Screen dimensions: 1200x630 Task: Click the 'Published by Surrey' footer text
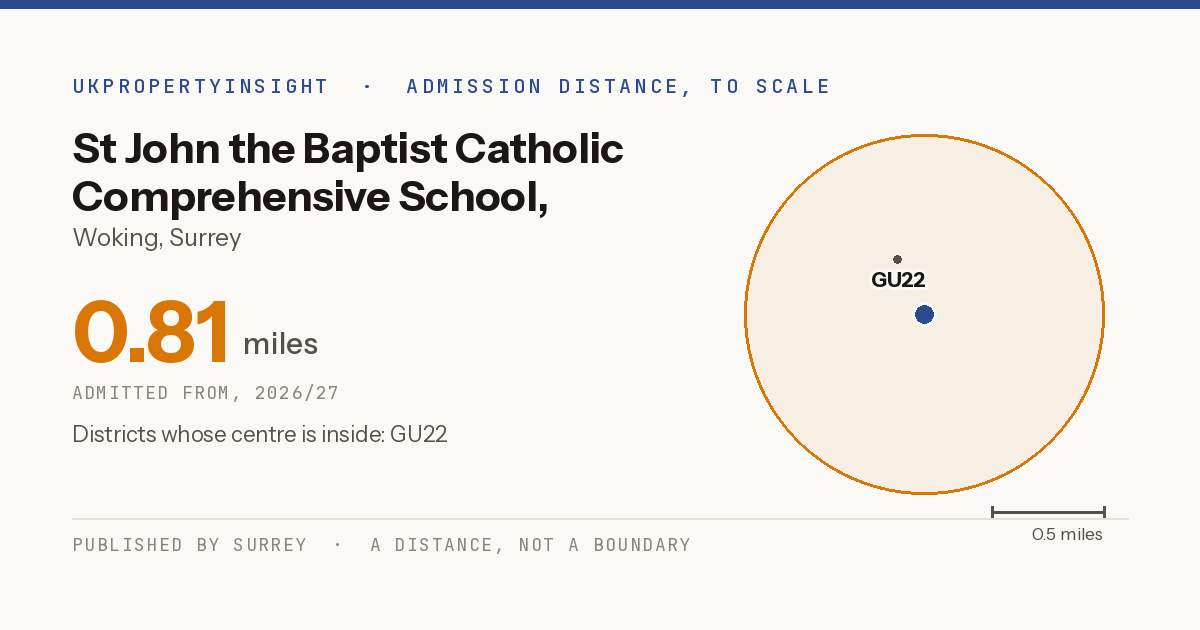(190, 545)
